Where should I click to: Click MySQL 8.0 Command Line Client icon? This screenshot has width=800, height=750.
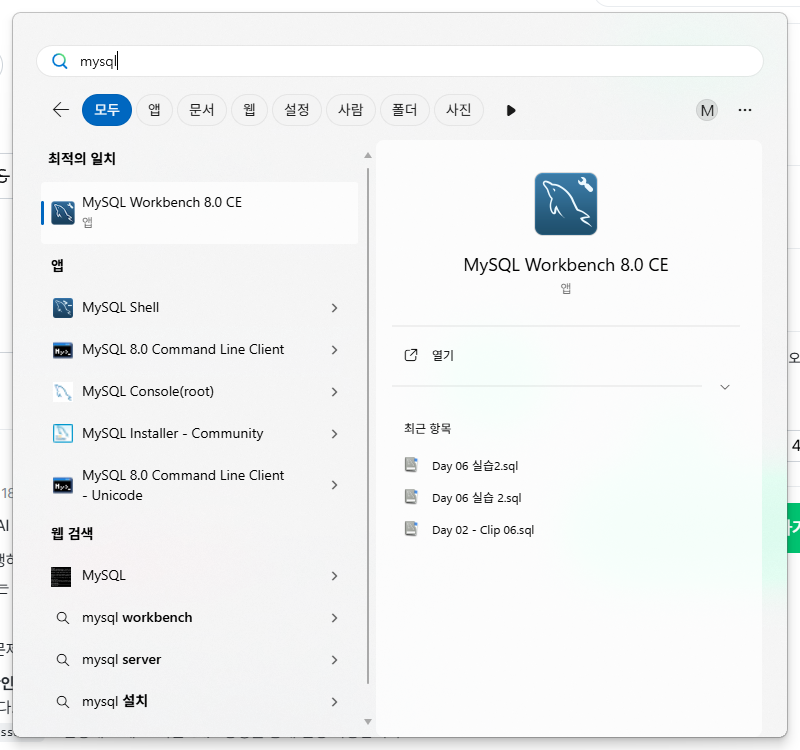[63, 350]
